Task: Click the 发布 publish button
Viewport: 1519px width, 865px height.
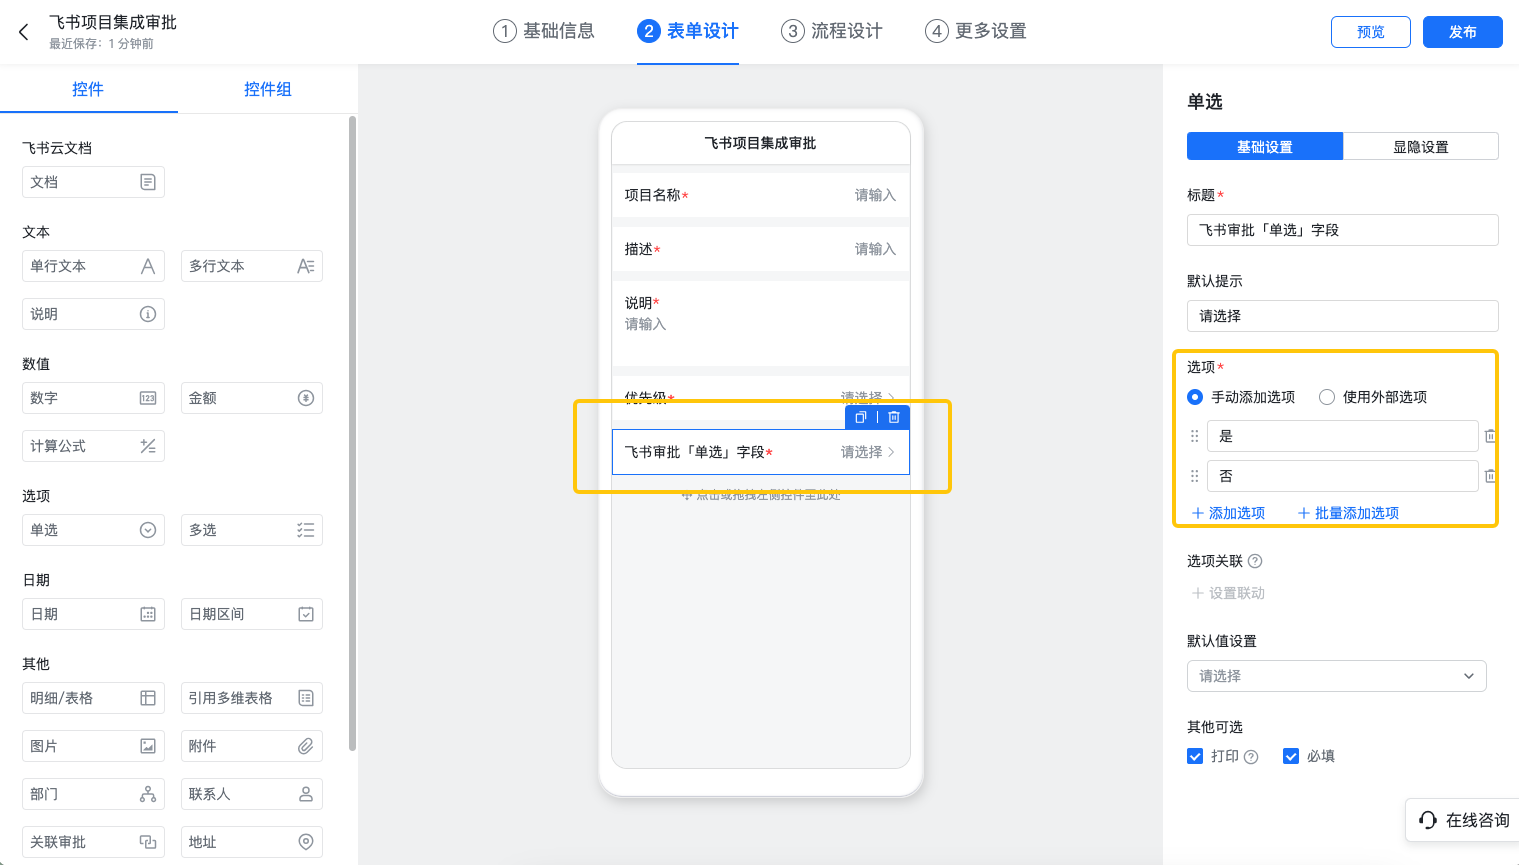Action: (x=1463, y=32)
